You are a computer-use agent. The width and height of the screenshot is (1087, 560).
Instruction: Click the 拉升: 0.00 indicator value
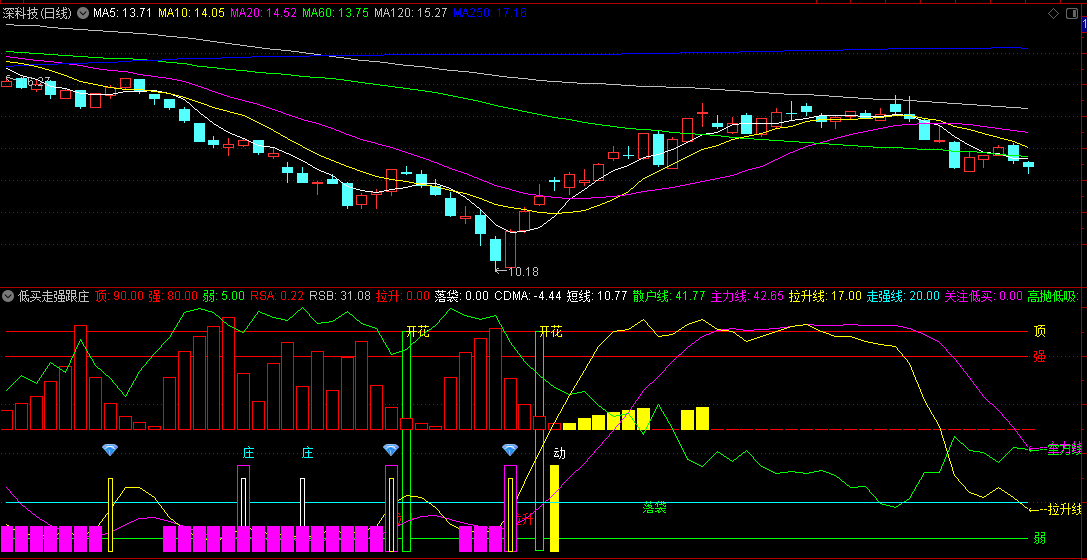(403, 297)
